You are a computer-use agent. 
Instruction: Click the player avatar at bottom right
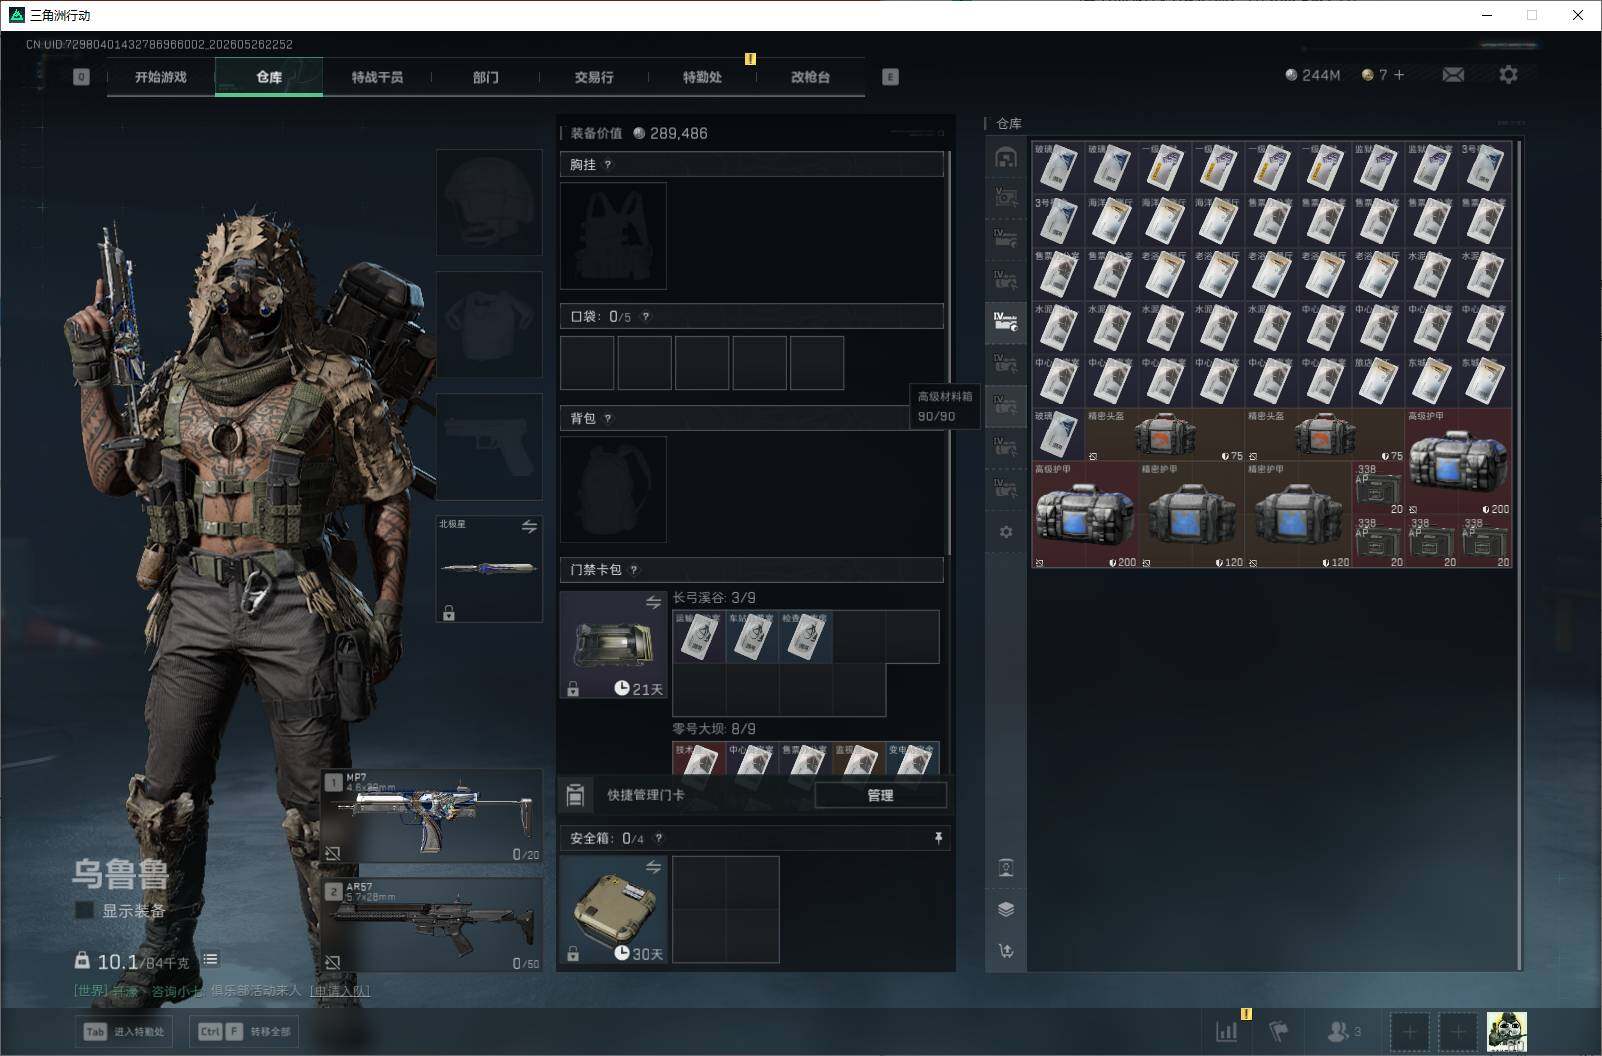pyautogui.click(x=1506, y=1031)
